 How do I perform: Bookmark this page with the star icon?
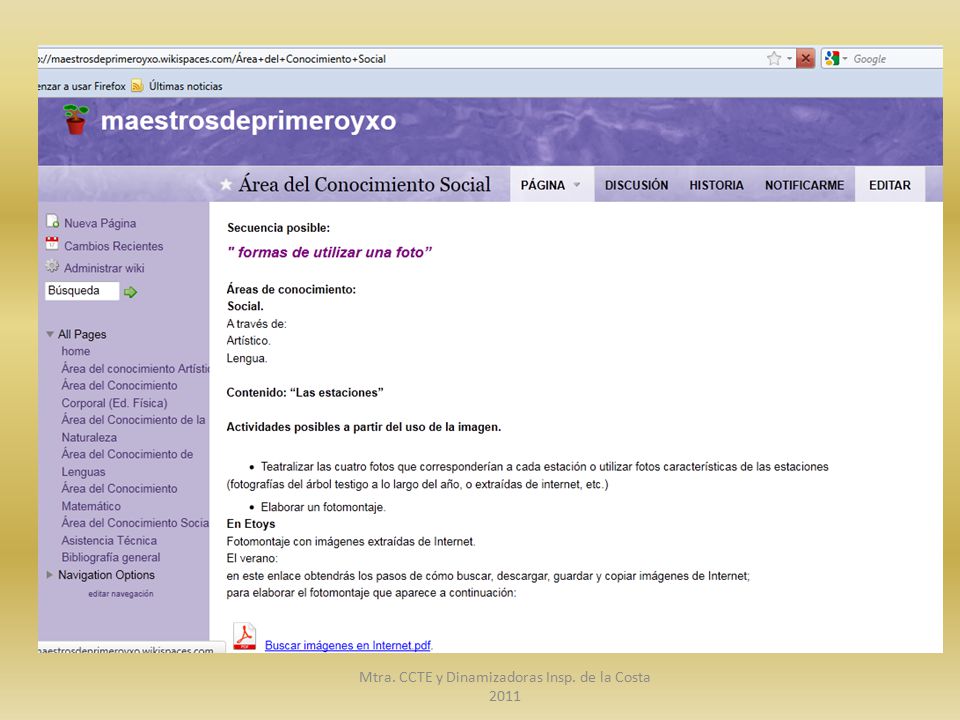tap(774, 59)
